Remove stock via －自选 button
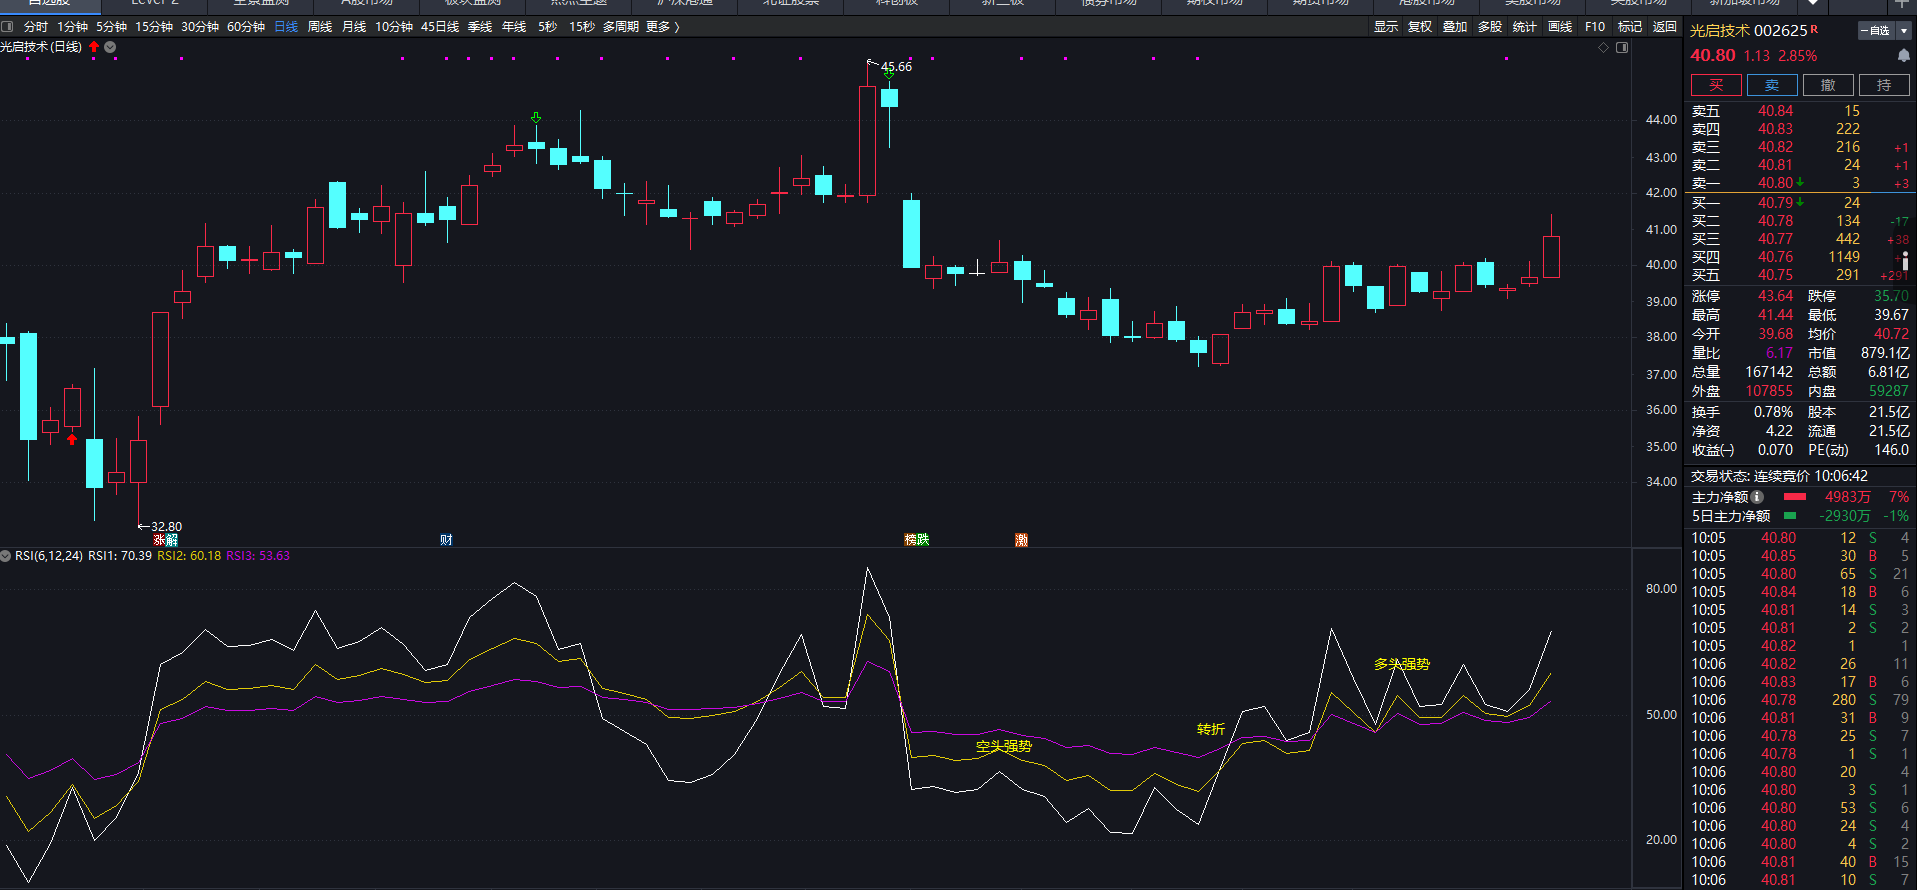This screenshot has height=890, width=1917. point(1876,31)
